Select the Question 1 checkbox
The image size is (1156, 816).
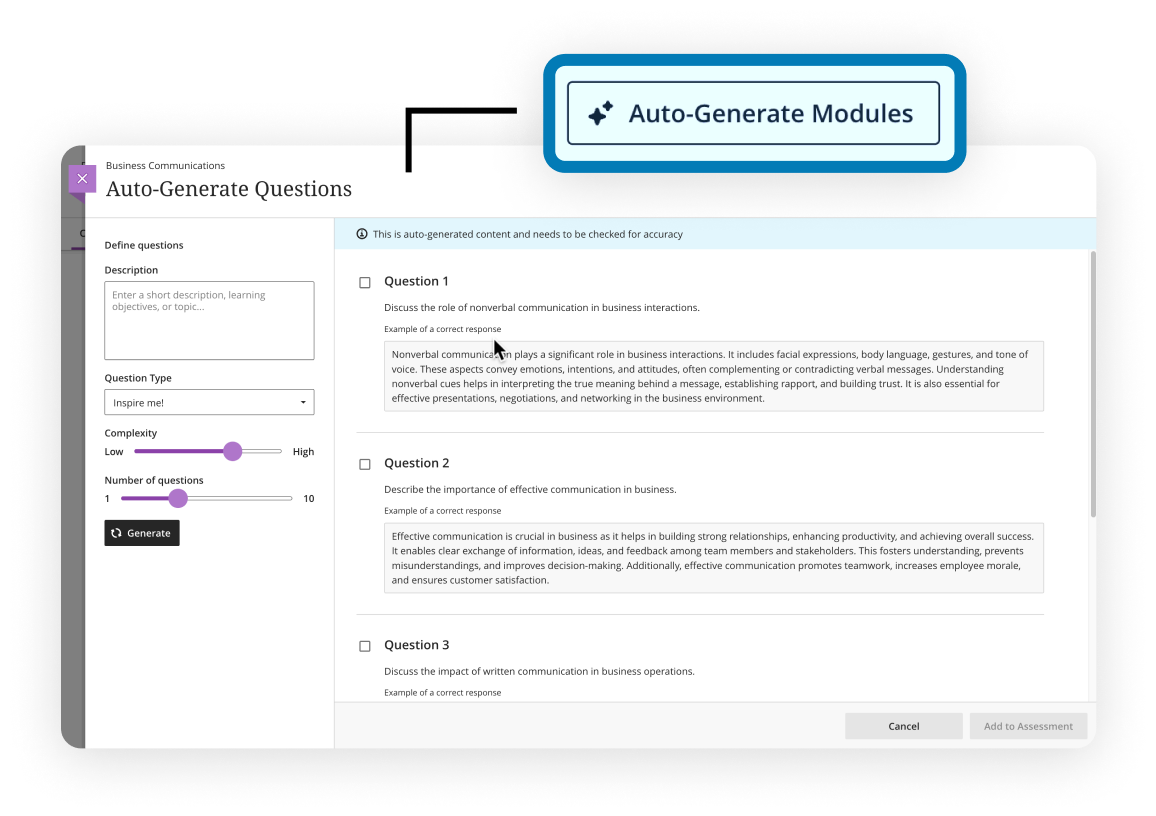coord(365,283)
